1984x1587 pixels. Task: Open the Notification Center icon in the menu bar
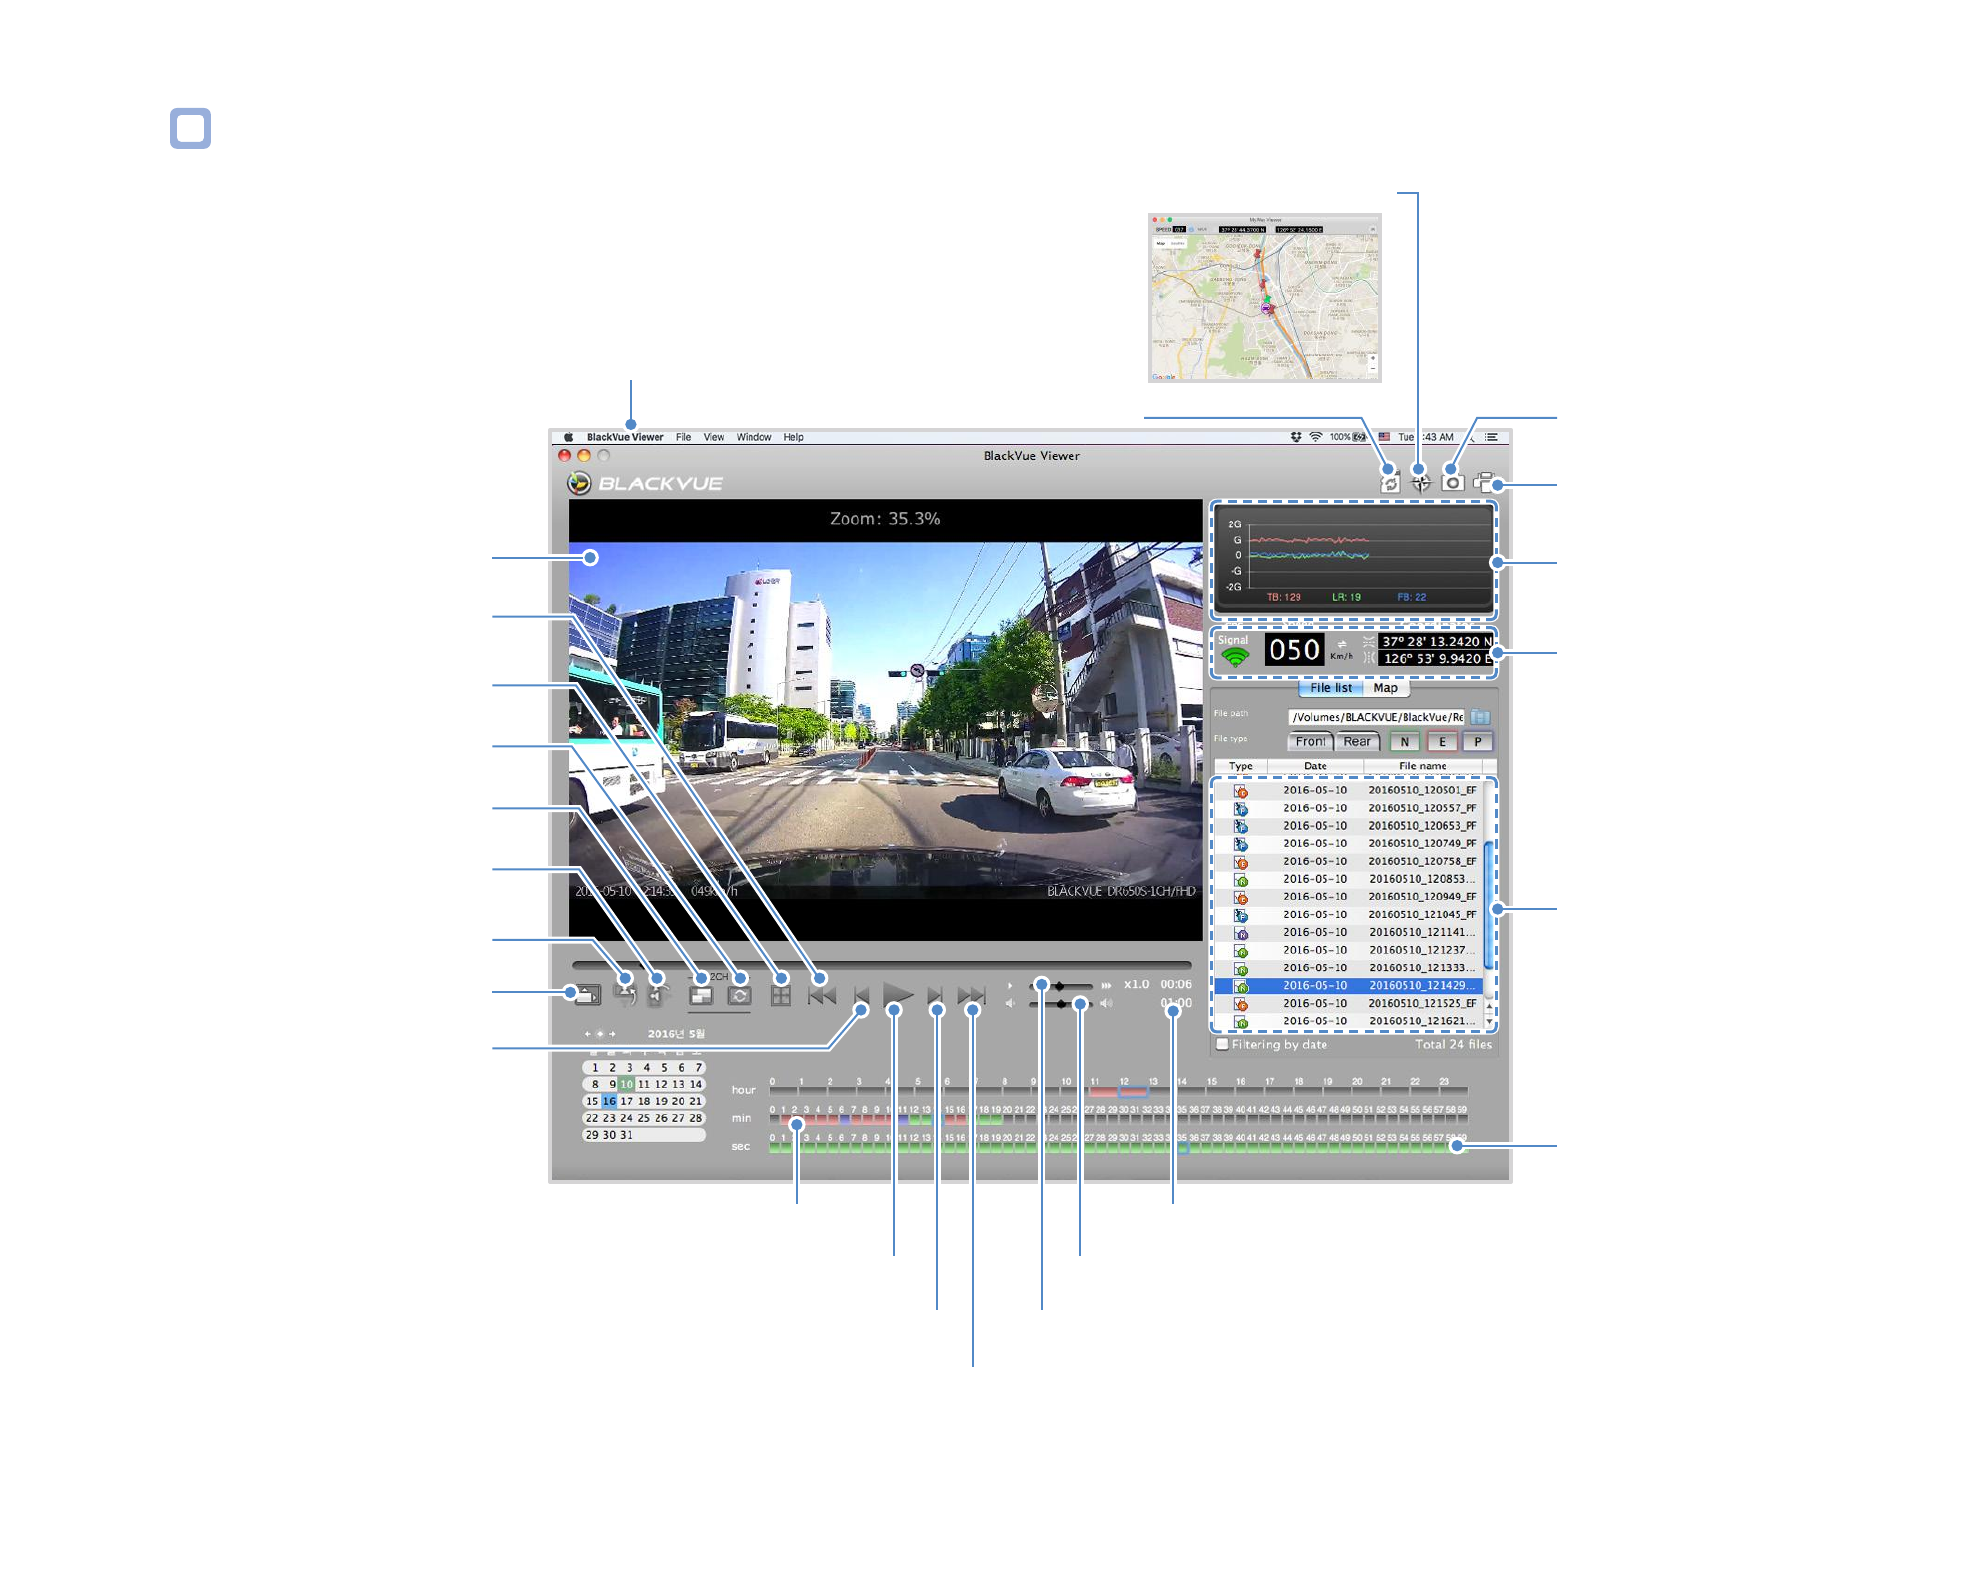1492,437
